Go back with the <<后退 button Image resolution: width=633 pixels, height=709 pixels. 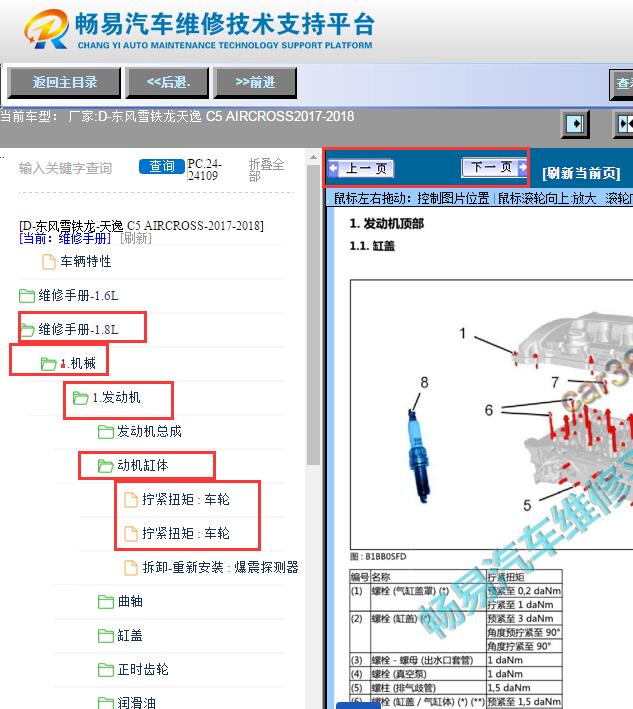point(168,82)
